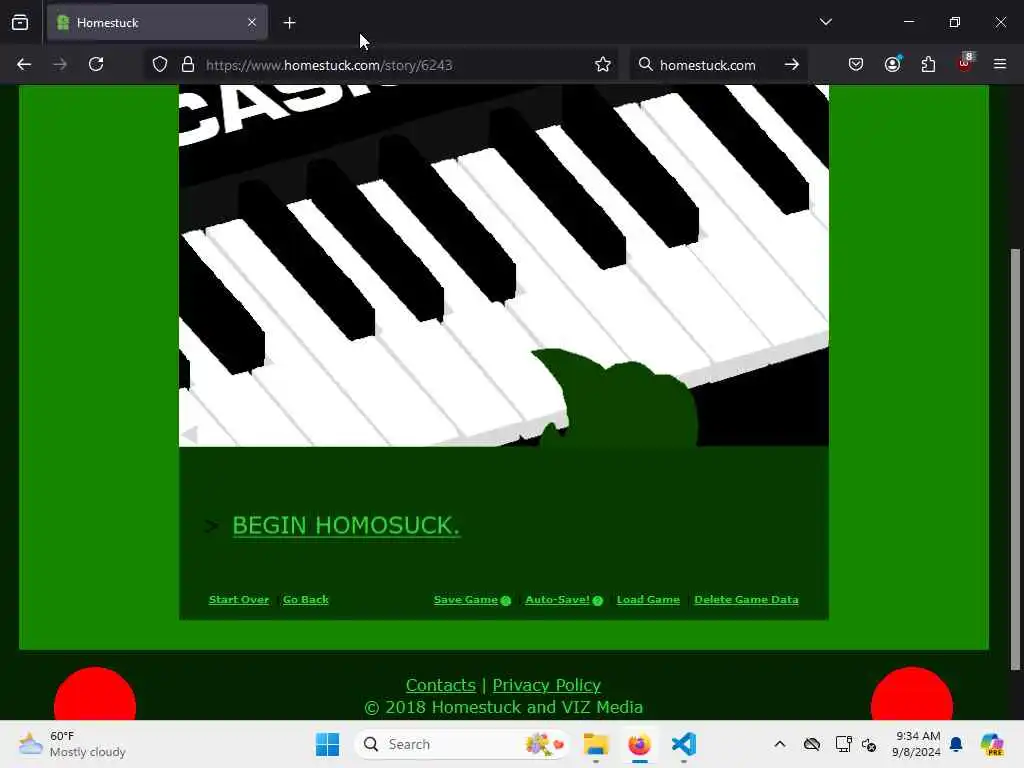
Task: Close the Homestuck tab
Action: (252, 22)
